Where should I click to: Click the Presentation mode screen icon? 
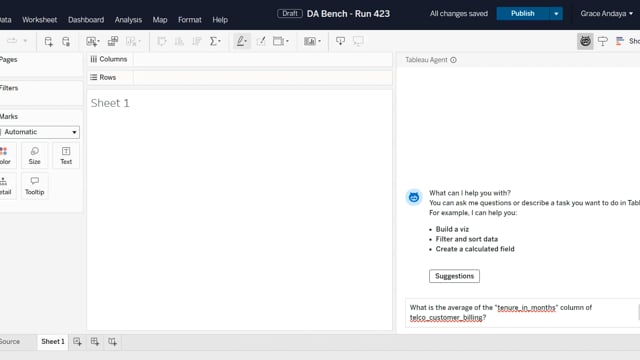point(358,41)
